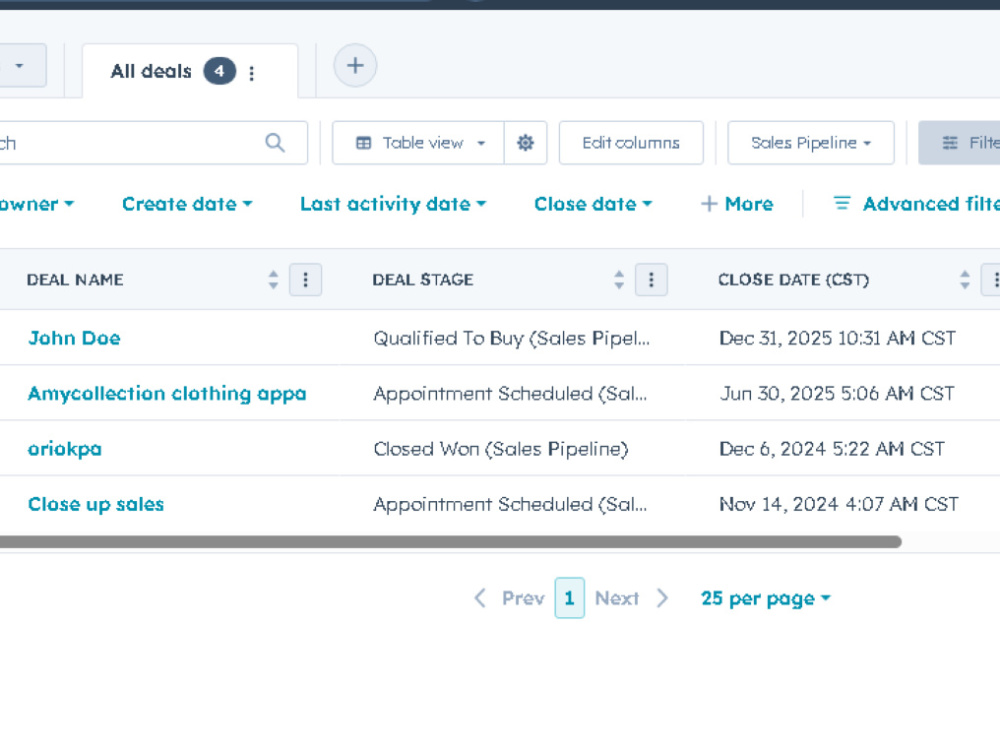Open the All deals tab options menu
This screenshot has height=750, width=1000.
pyautogui.click(x=252, y=73)
